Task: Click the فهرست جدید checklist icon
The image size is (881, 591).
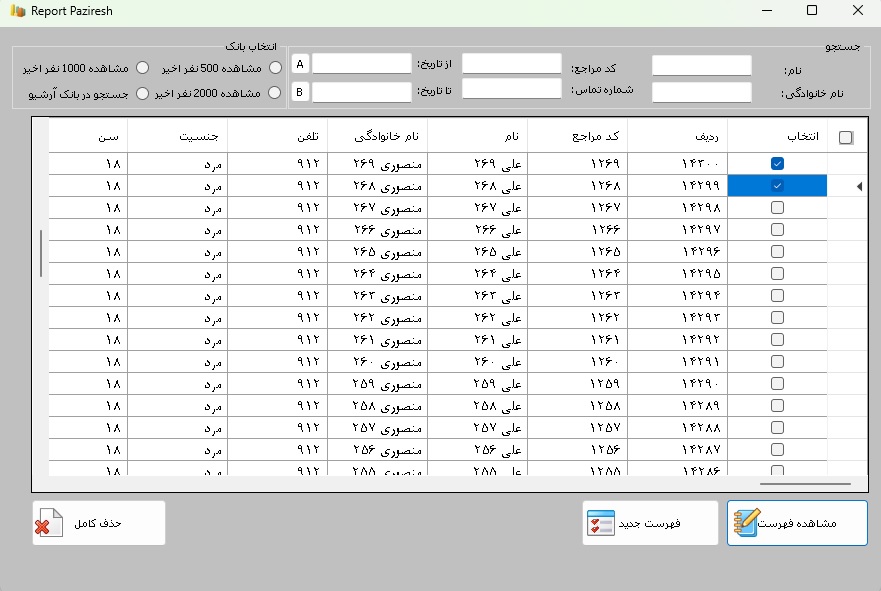Action: pos(601,523)
